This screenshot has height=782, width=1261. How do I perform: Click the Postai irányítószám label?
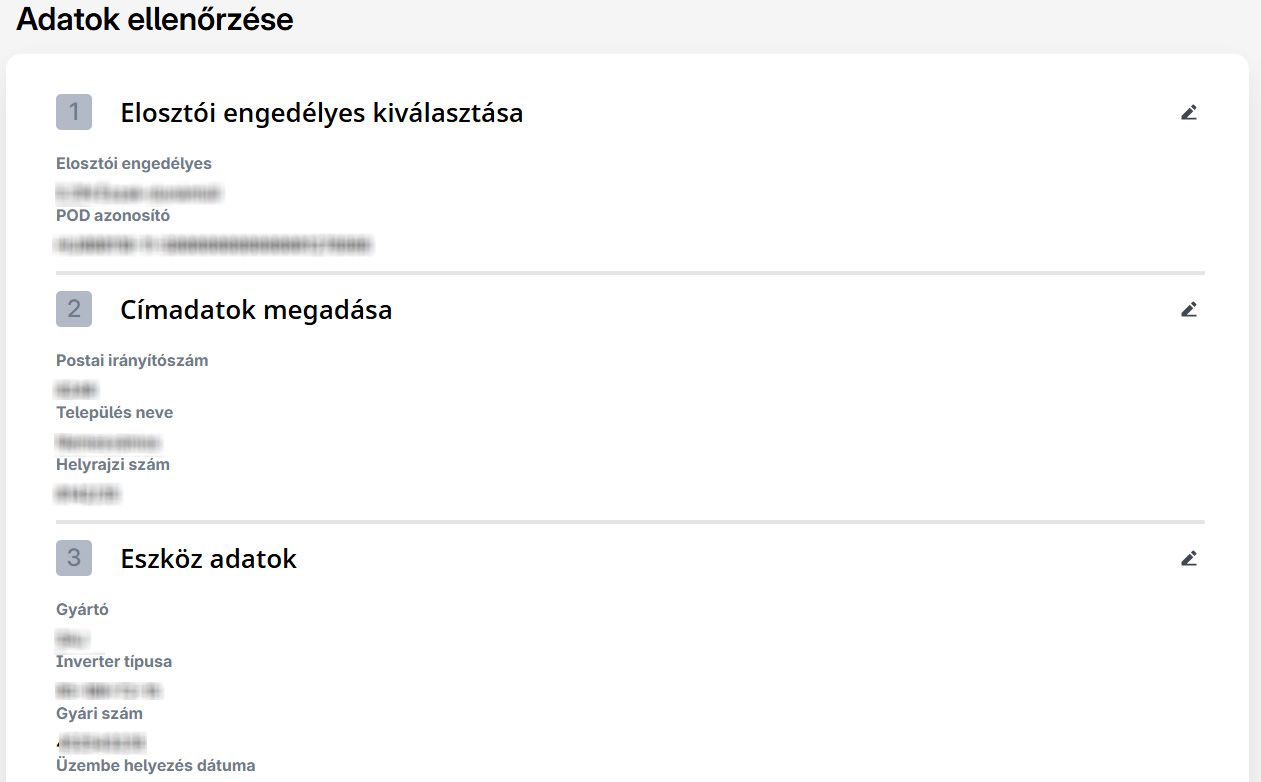[132, 361]
